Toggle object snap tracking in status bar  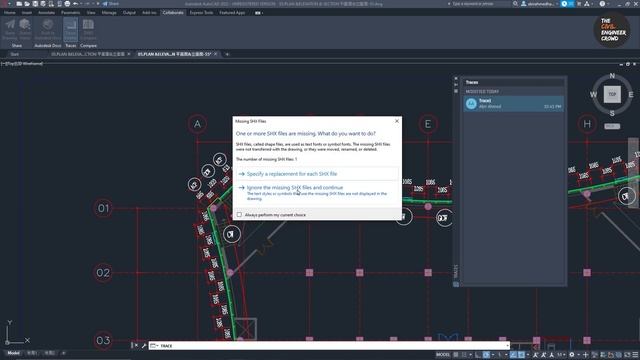tap(513, 355)
